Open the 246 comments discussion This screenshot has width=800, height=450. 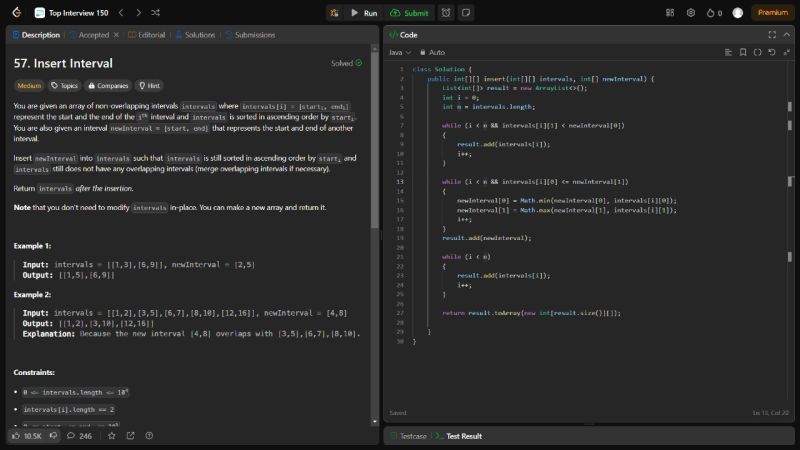(80, 436)
